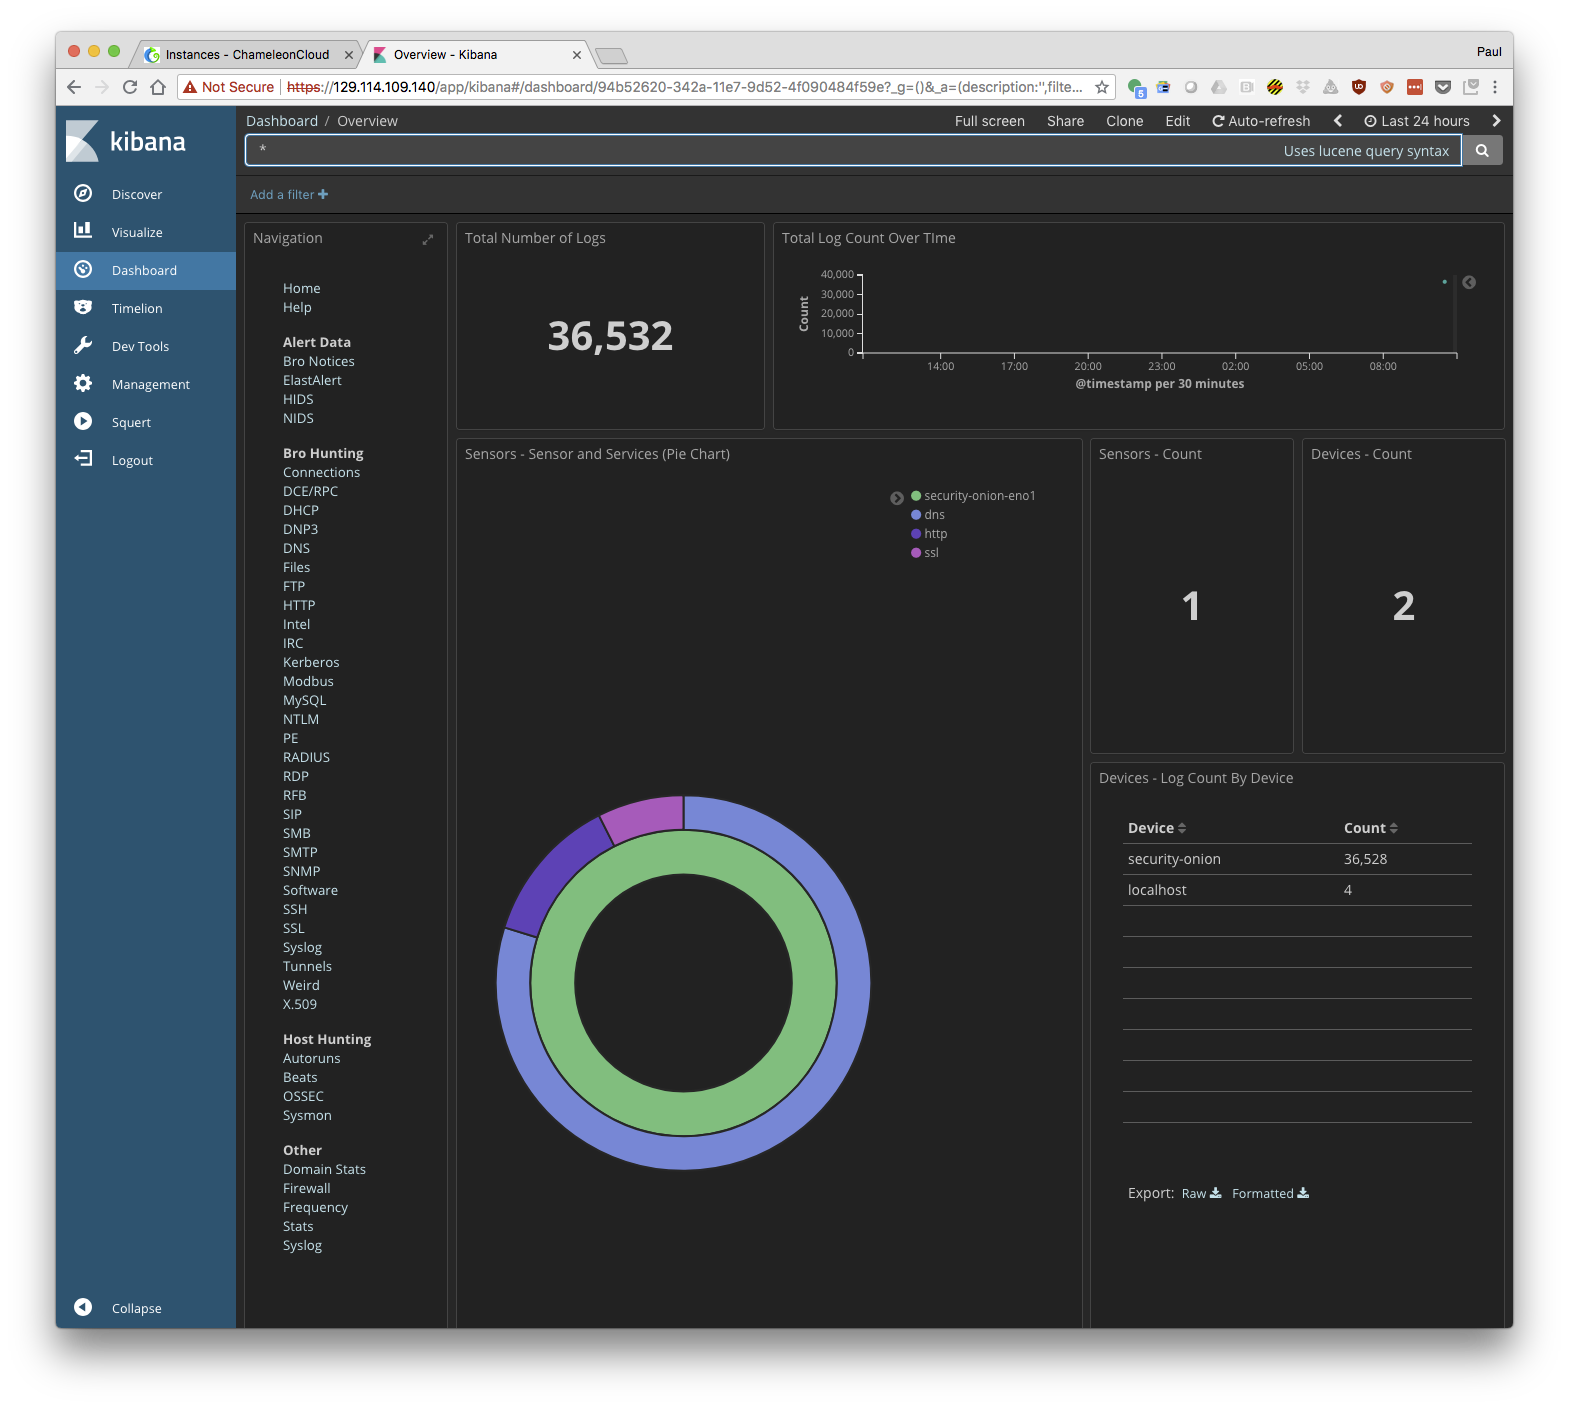Click the Kibana logo

click(126, 141)
